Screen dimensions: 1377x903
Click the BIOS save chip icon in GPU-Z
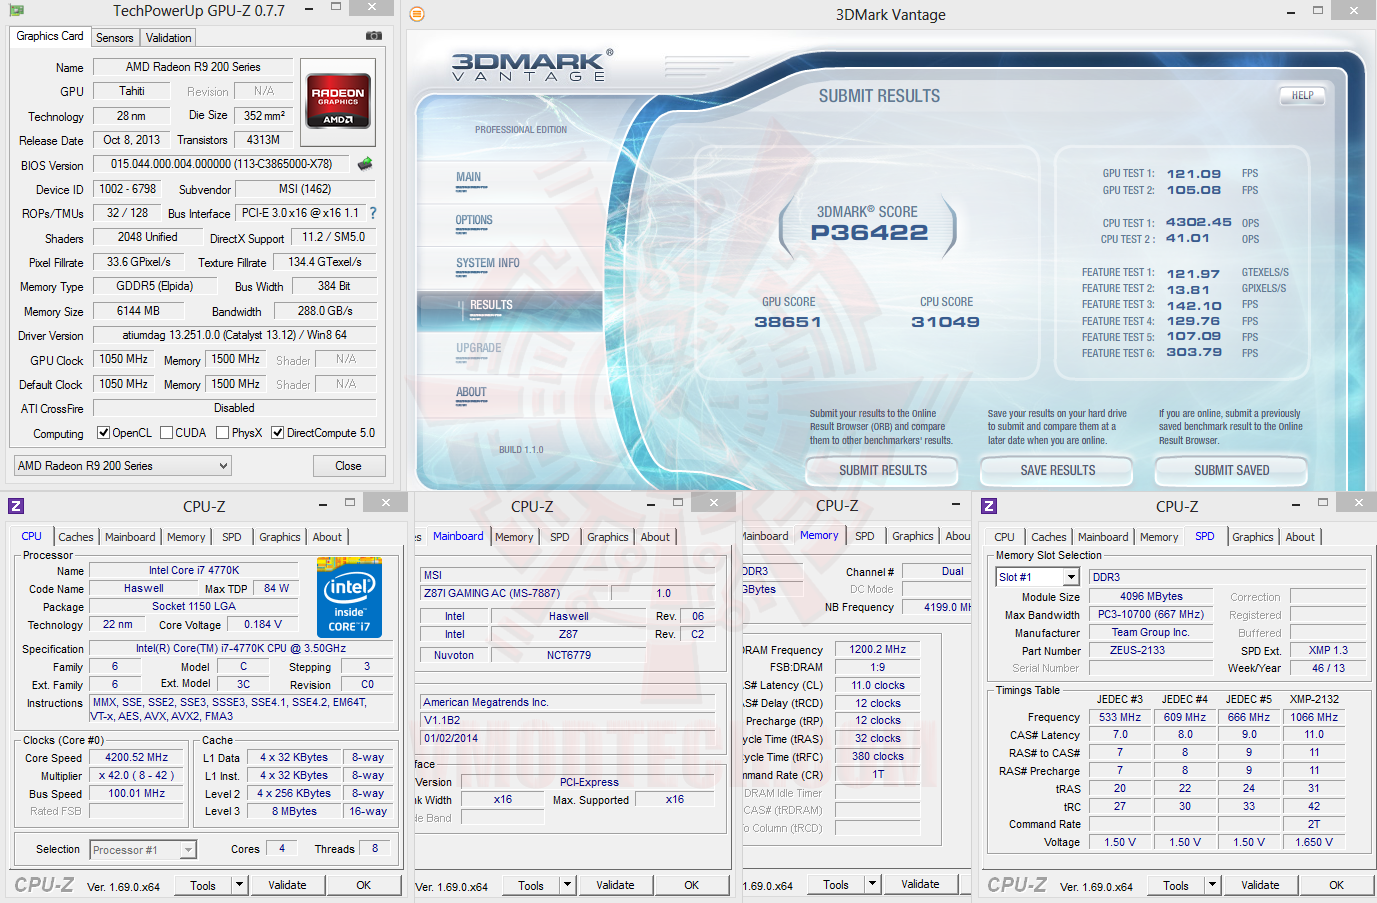pyautogui.click(x=365, y=164)
